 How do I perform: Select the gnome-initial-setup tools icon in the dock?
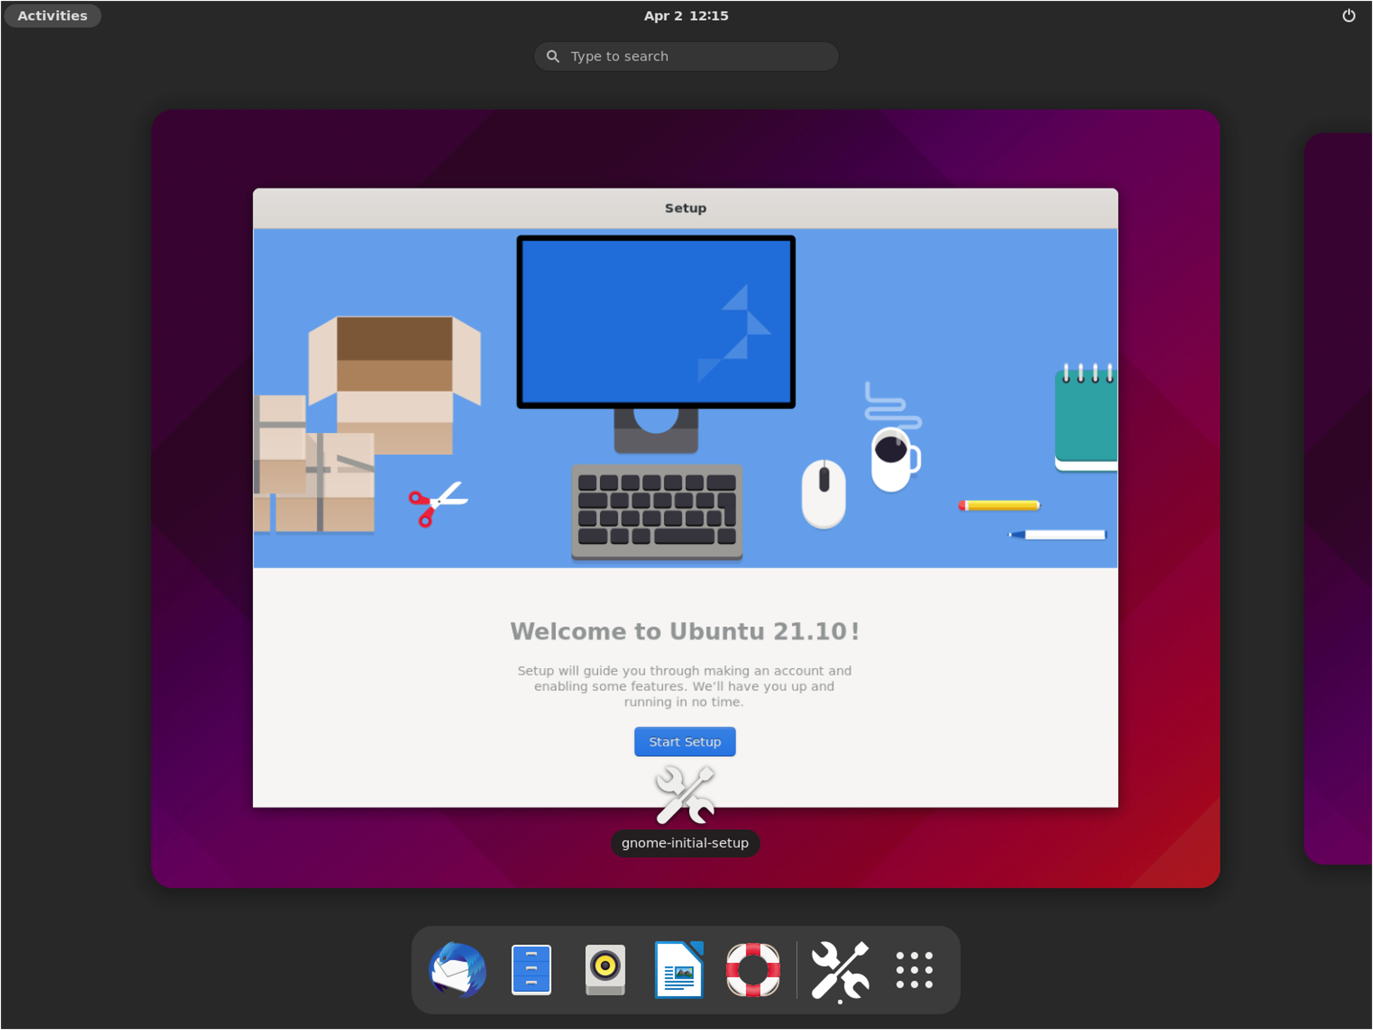[840, 971]
